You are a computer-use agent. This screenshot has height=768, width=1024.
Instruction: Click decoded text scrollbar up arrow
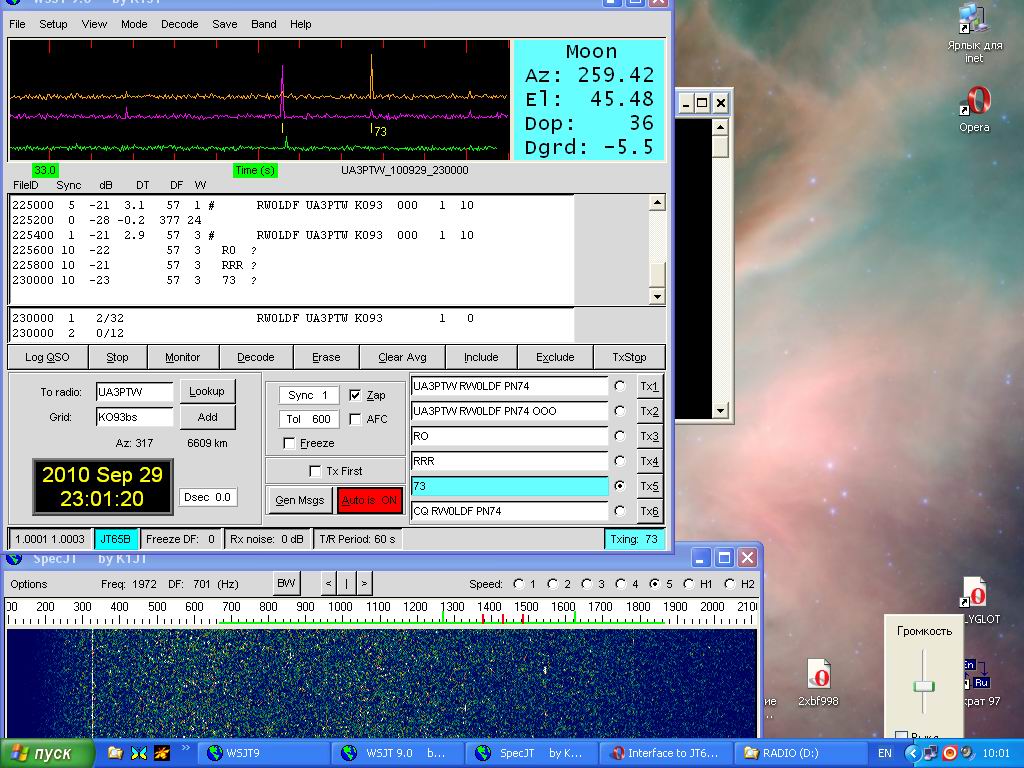tap(657, 202)
